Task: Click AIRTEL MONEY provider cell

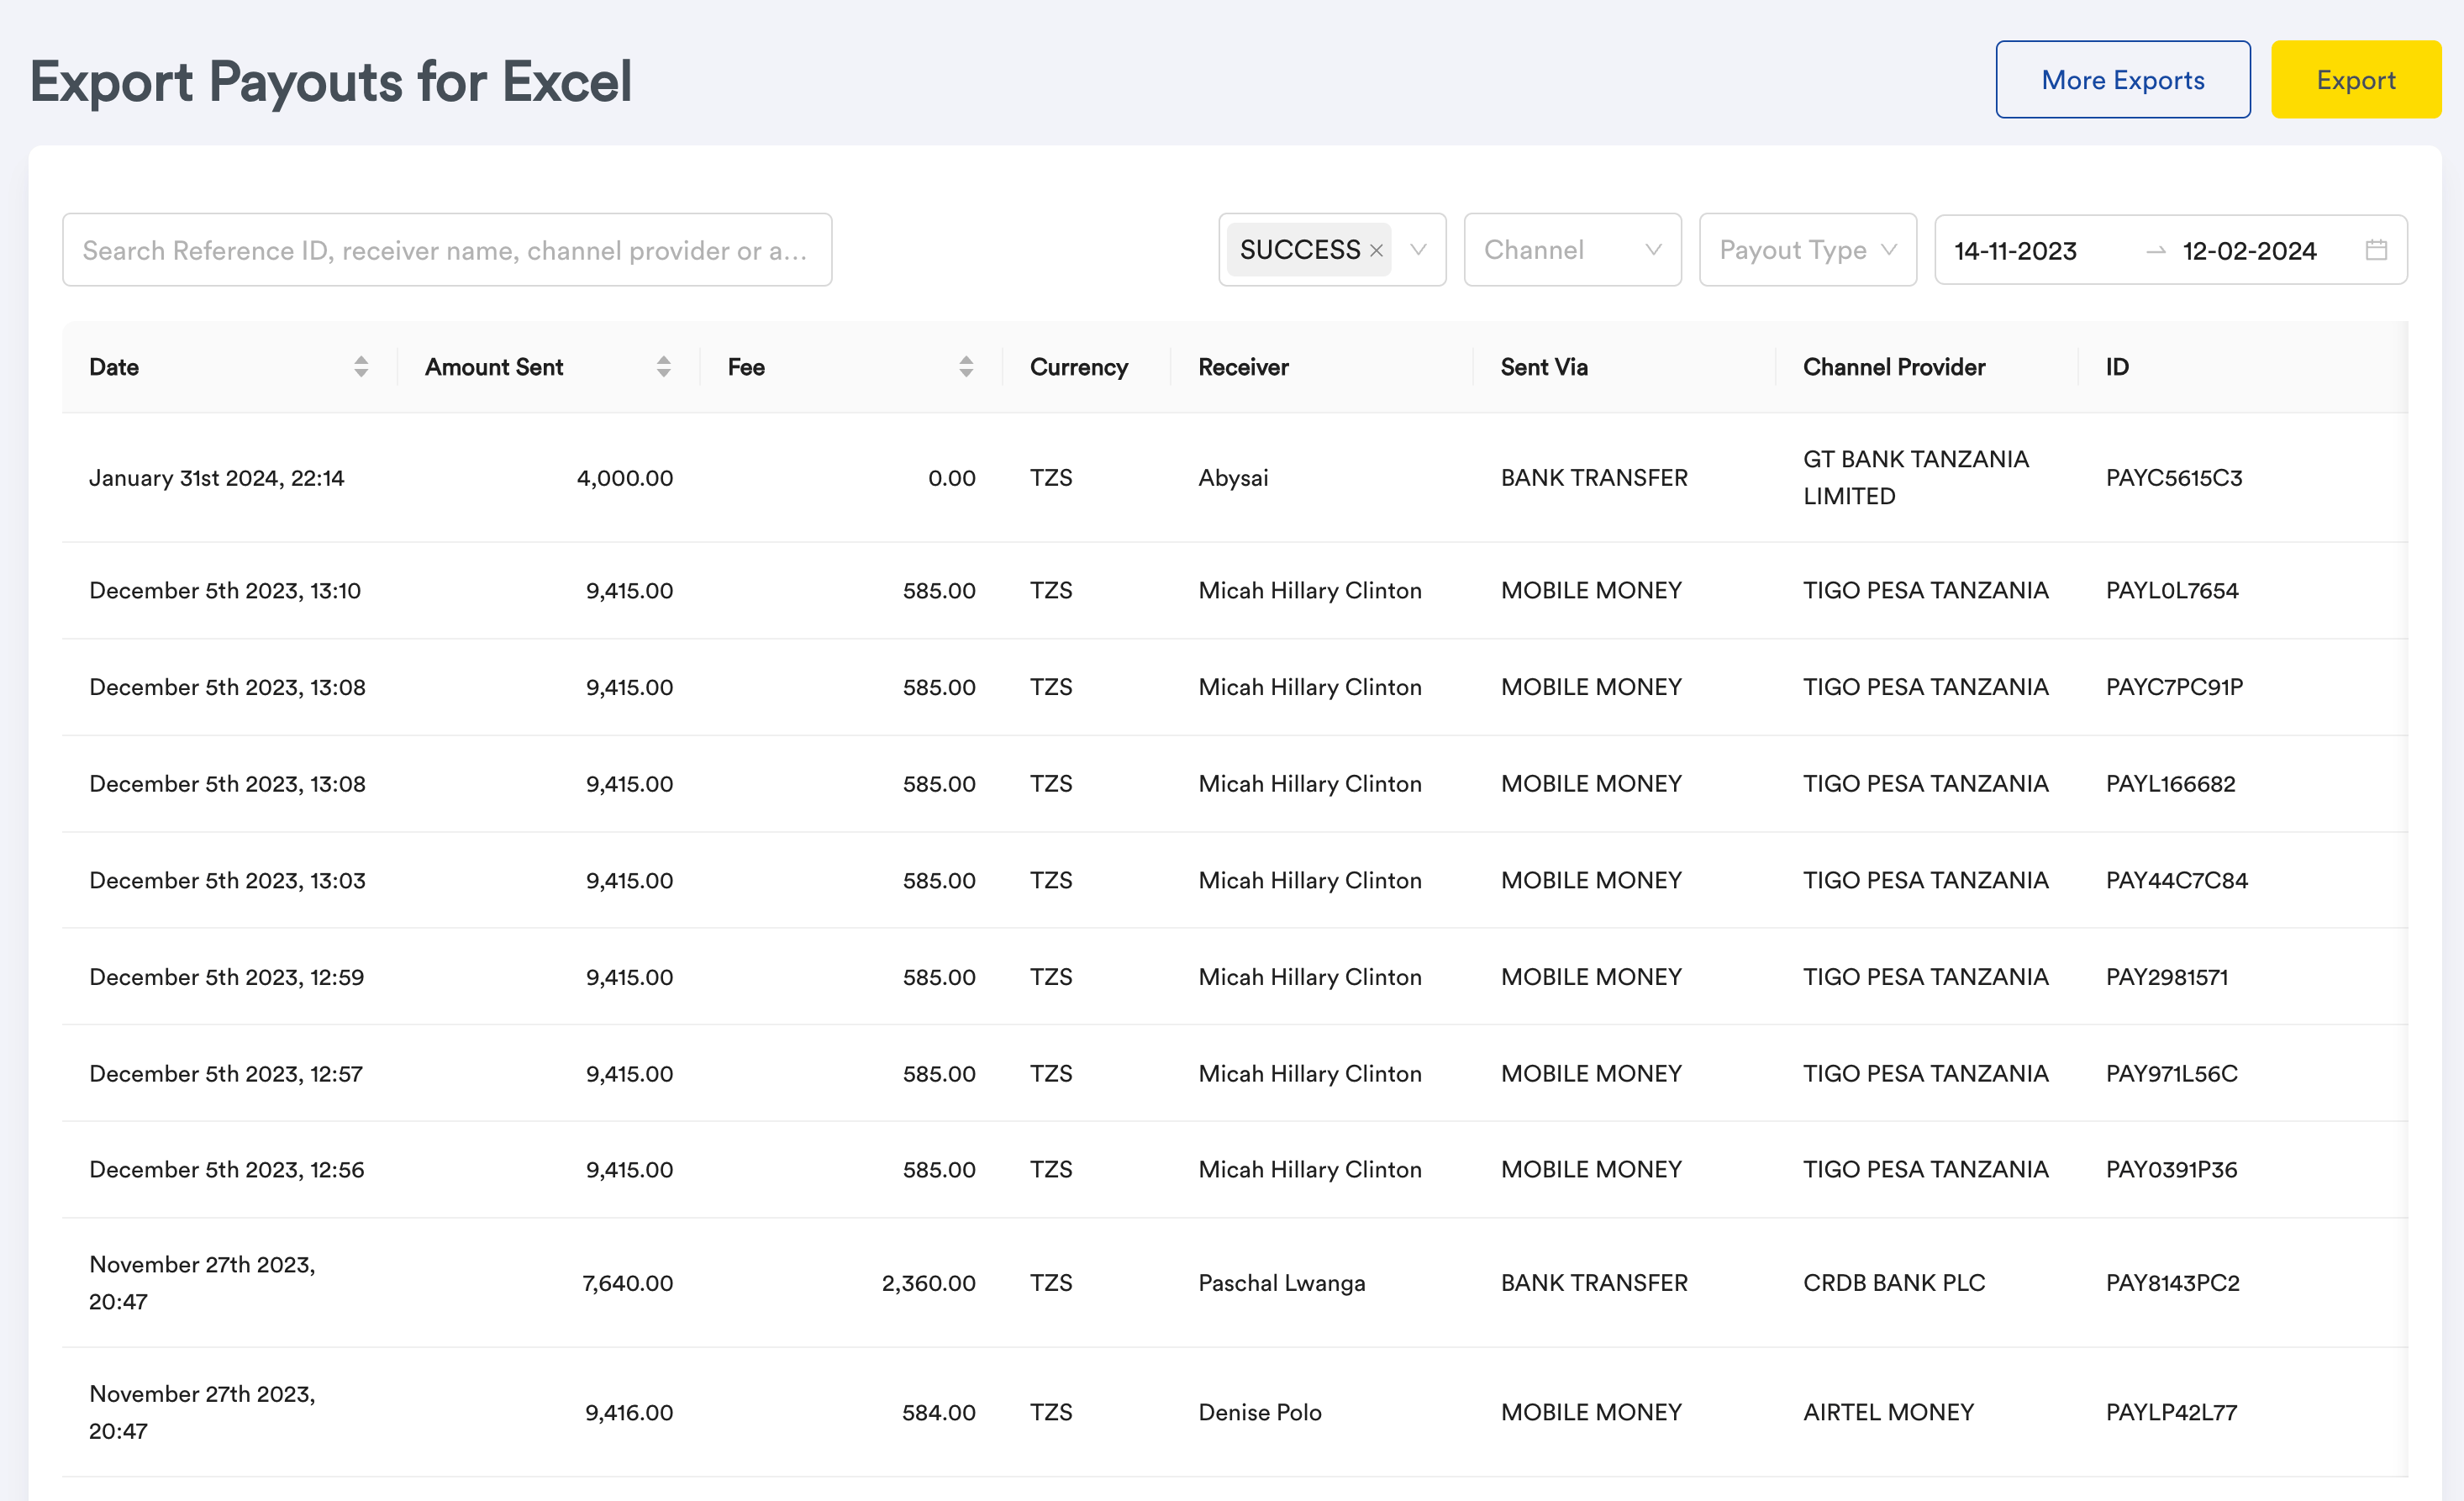Action: coord(1888,1412)
